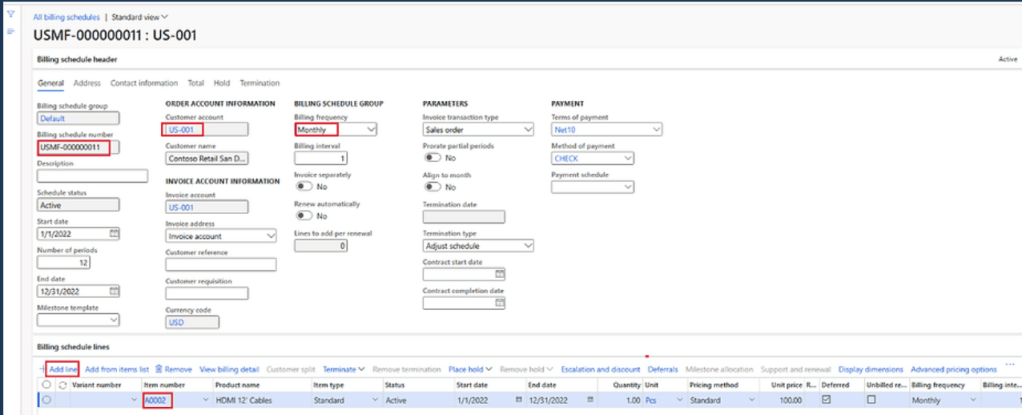This screenshot has width=1022, height=415.
Task: Expand the Billing frequency dropdown in header
Action: (371, 129)
